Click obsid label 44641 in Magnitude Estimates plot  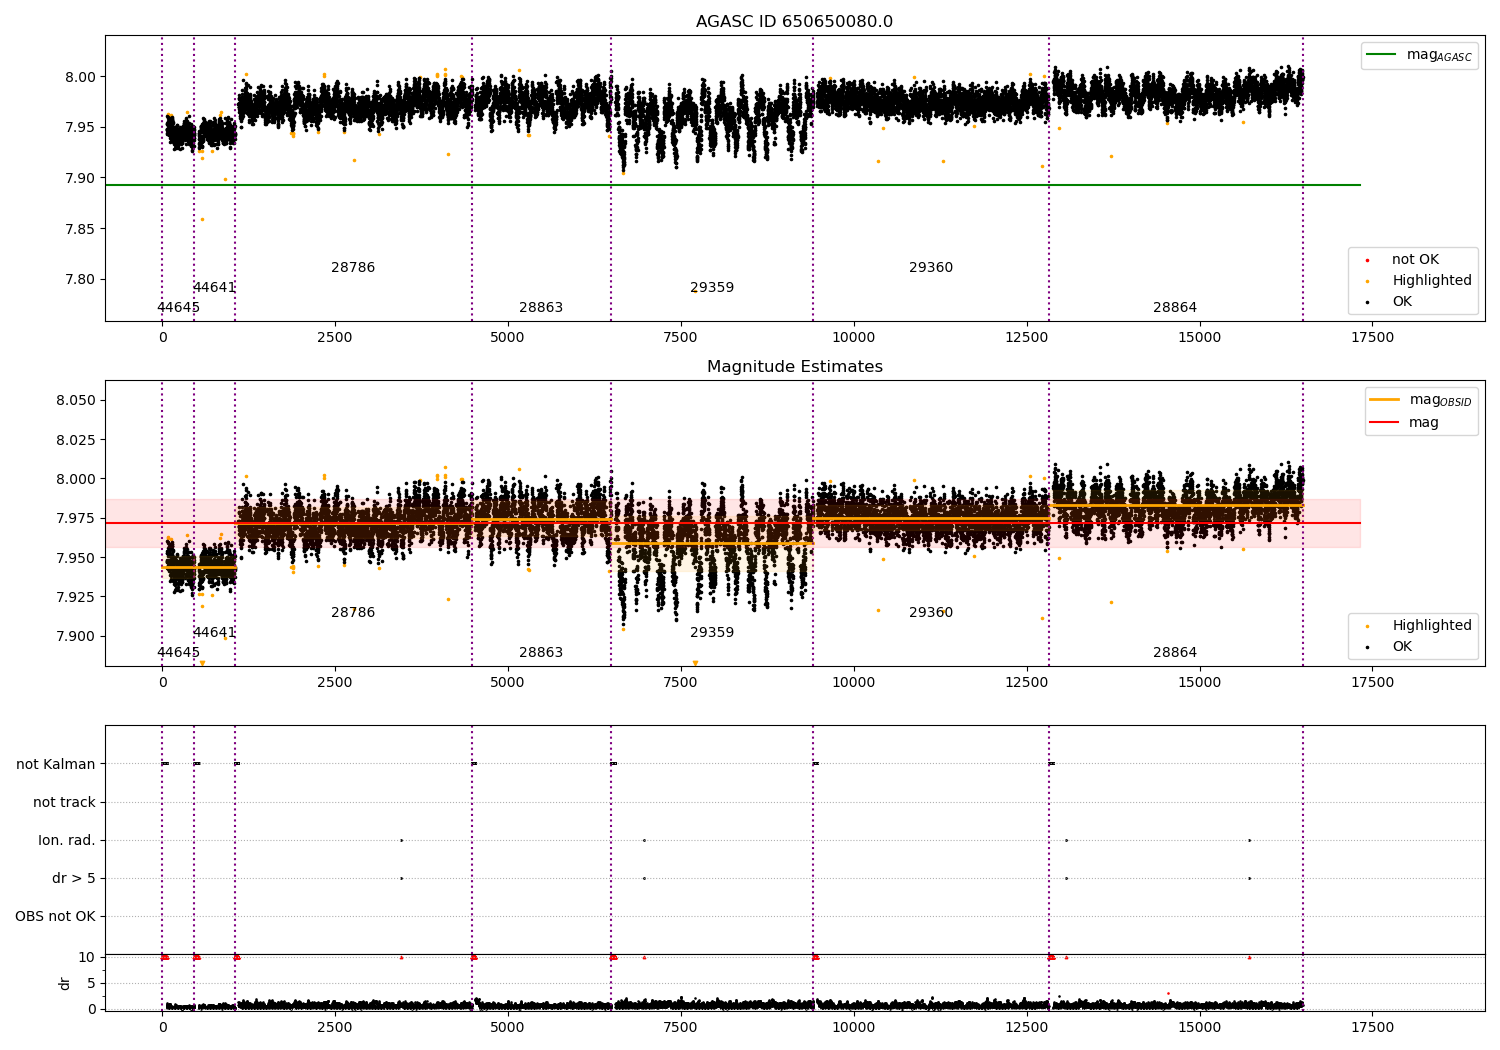tap(214, 633)
